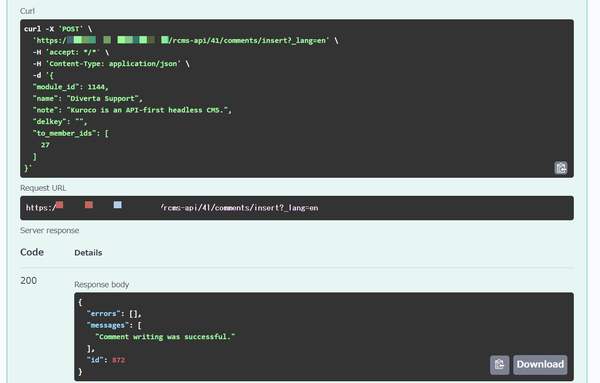Click the "Code" column header
Image resolution: width=600 pixels, height=383 pixels.
32,252
